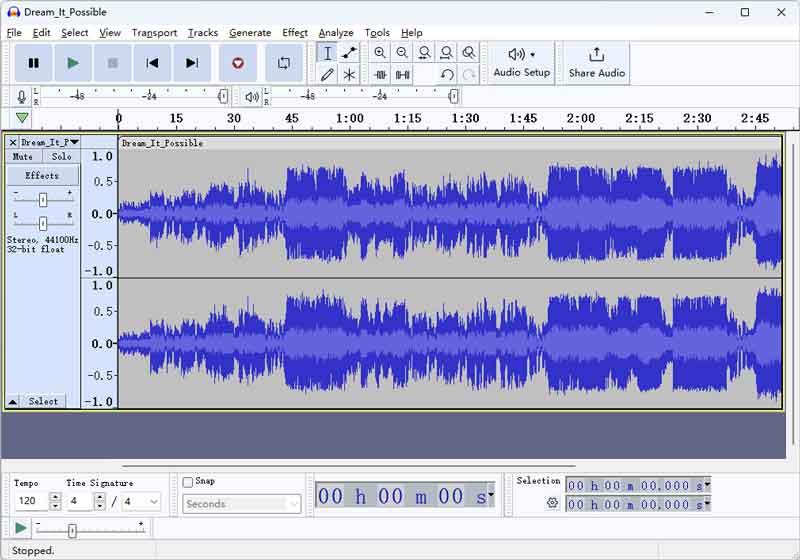Click the Trim audio outside selection icon
The width and height of the screenshot is (800, 560).
tap(380, 75)
